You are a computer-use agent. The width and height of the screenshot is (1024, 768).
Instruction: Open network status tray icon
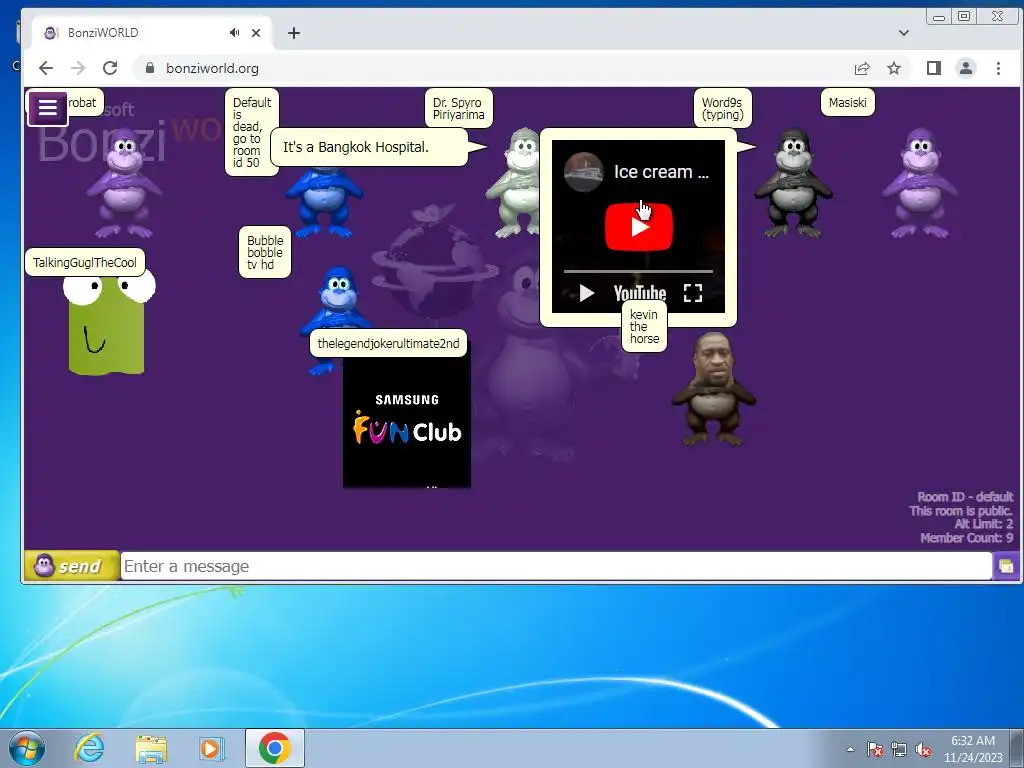click(899, 749)
